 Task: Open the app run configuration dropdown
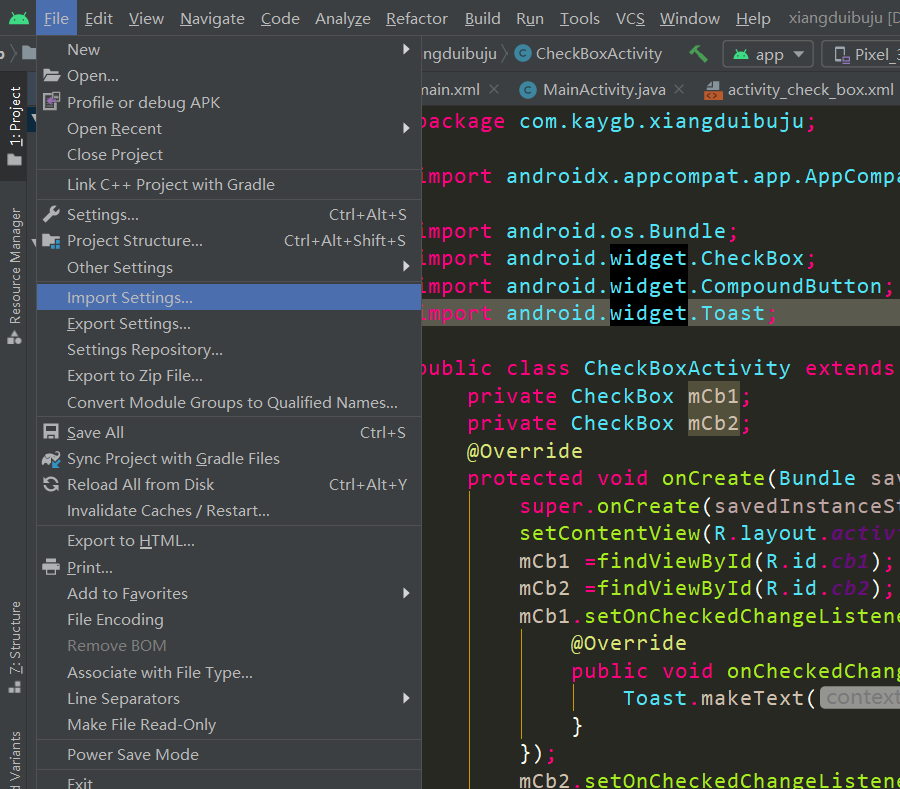tap(768, 54)
